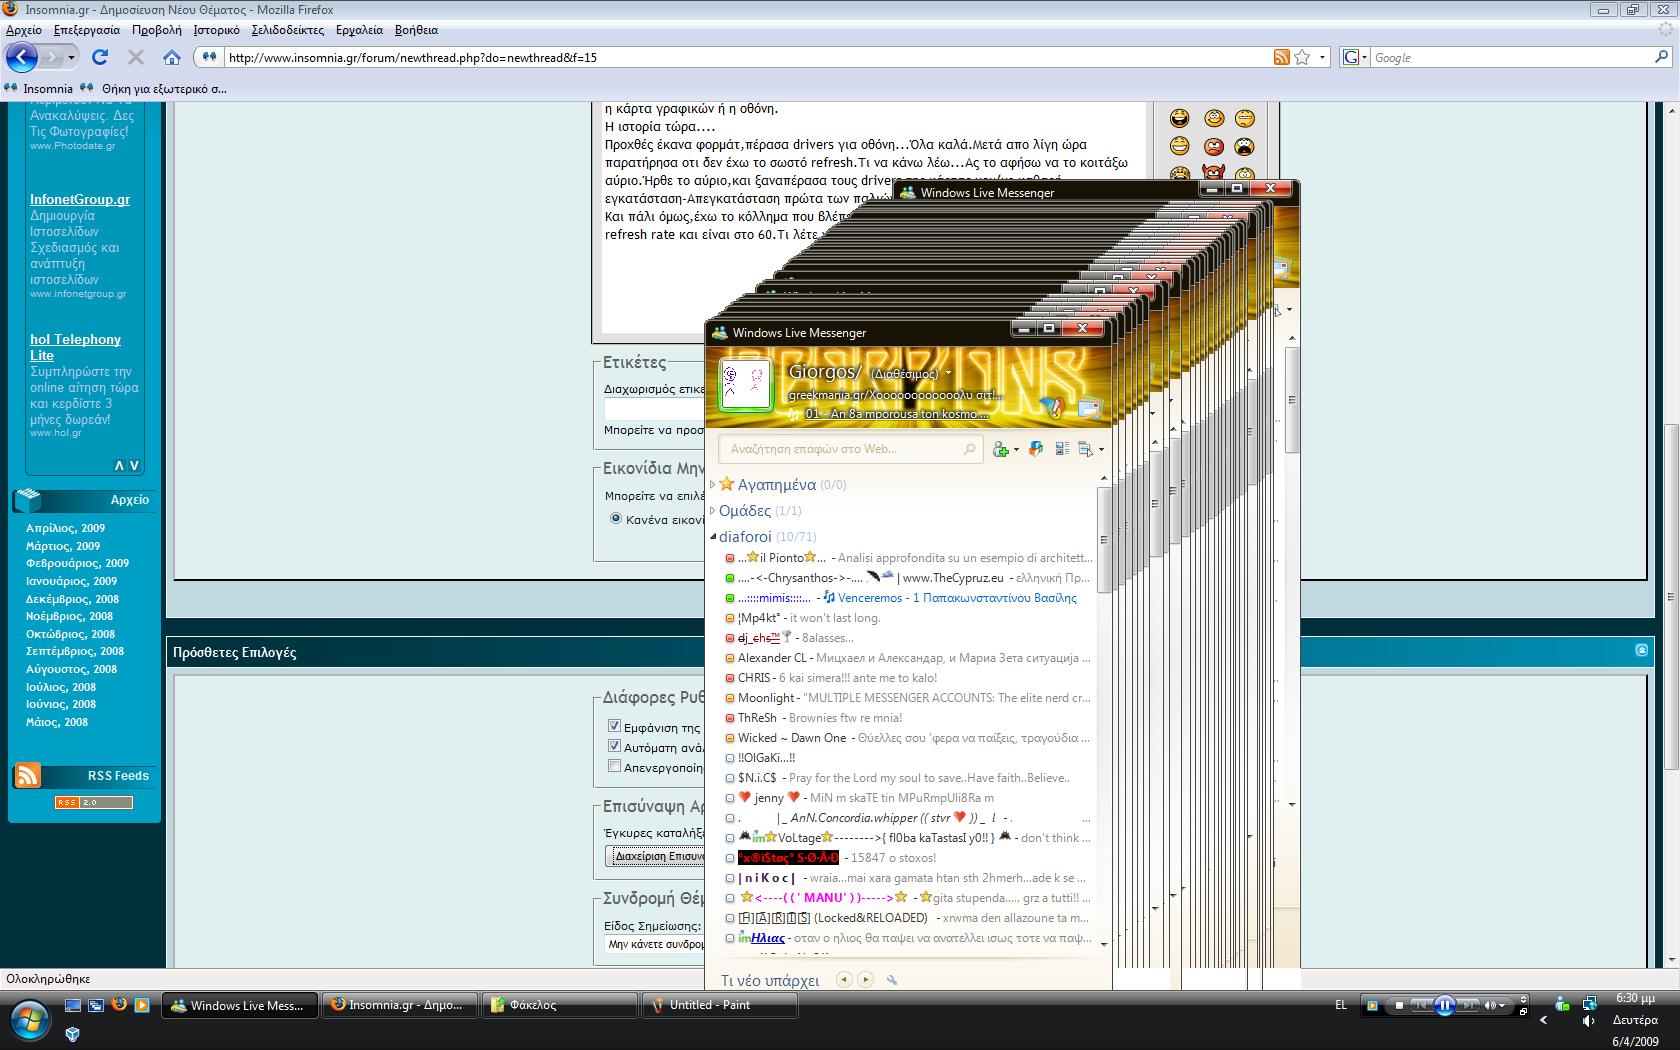The image size is (1680, 1050).
Task: Click Firefox home icon
Action: click(172, 57)
